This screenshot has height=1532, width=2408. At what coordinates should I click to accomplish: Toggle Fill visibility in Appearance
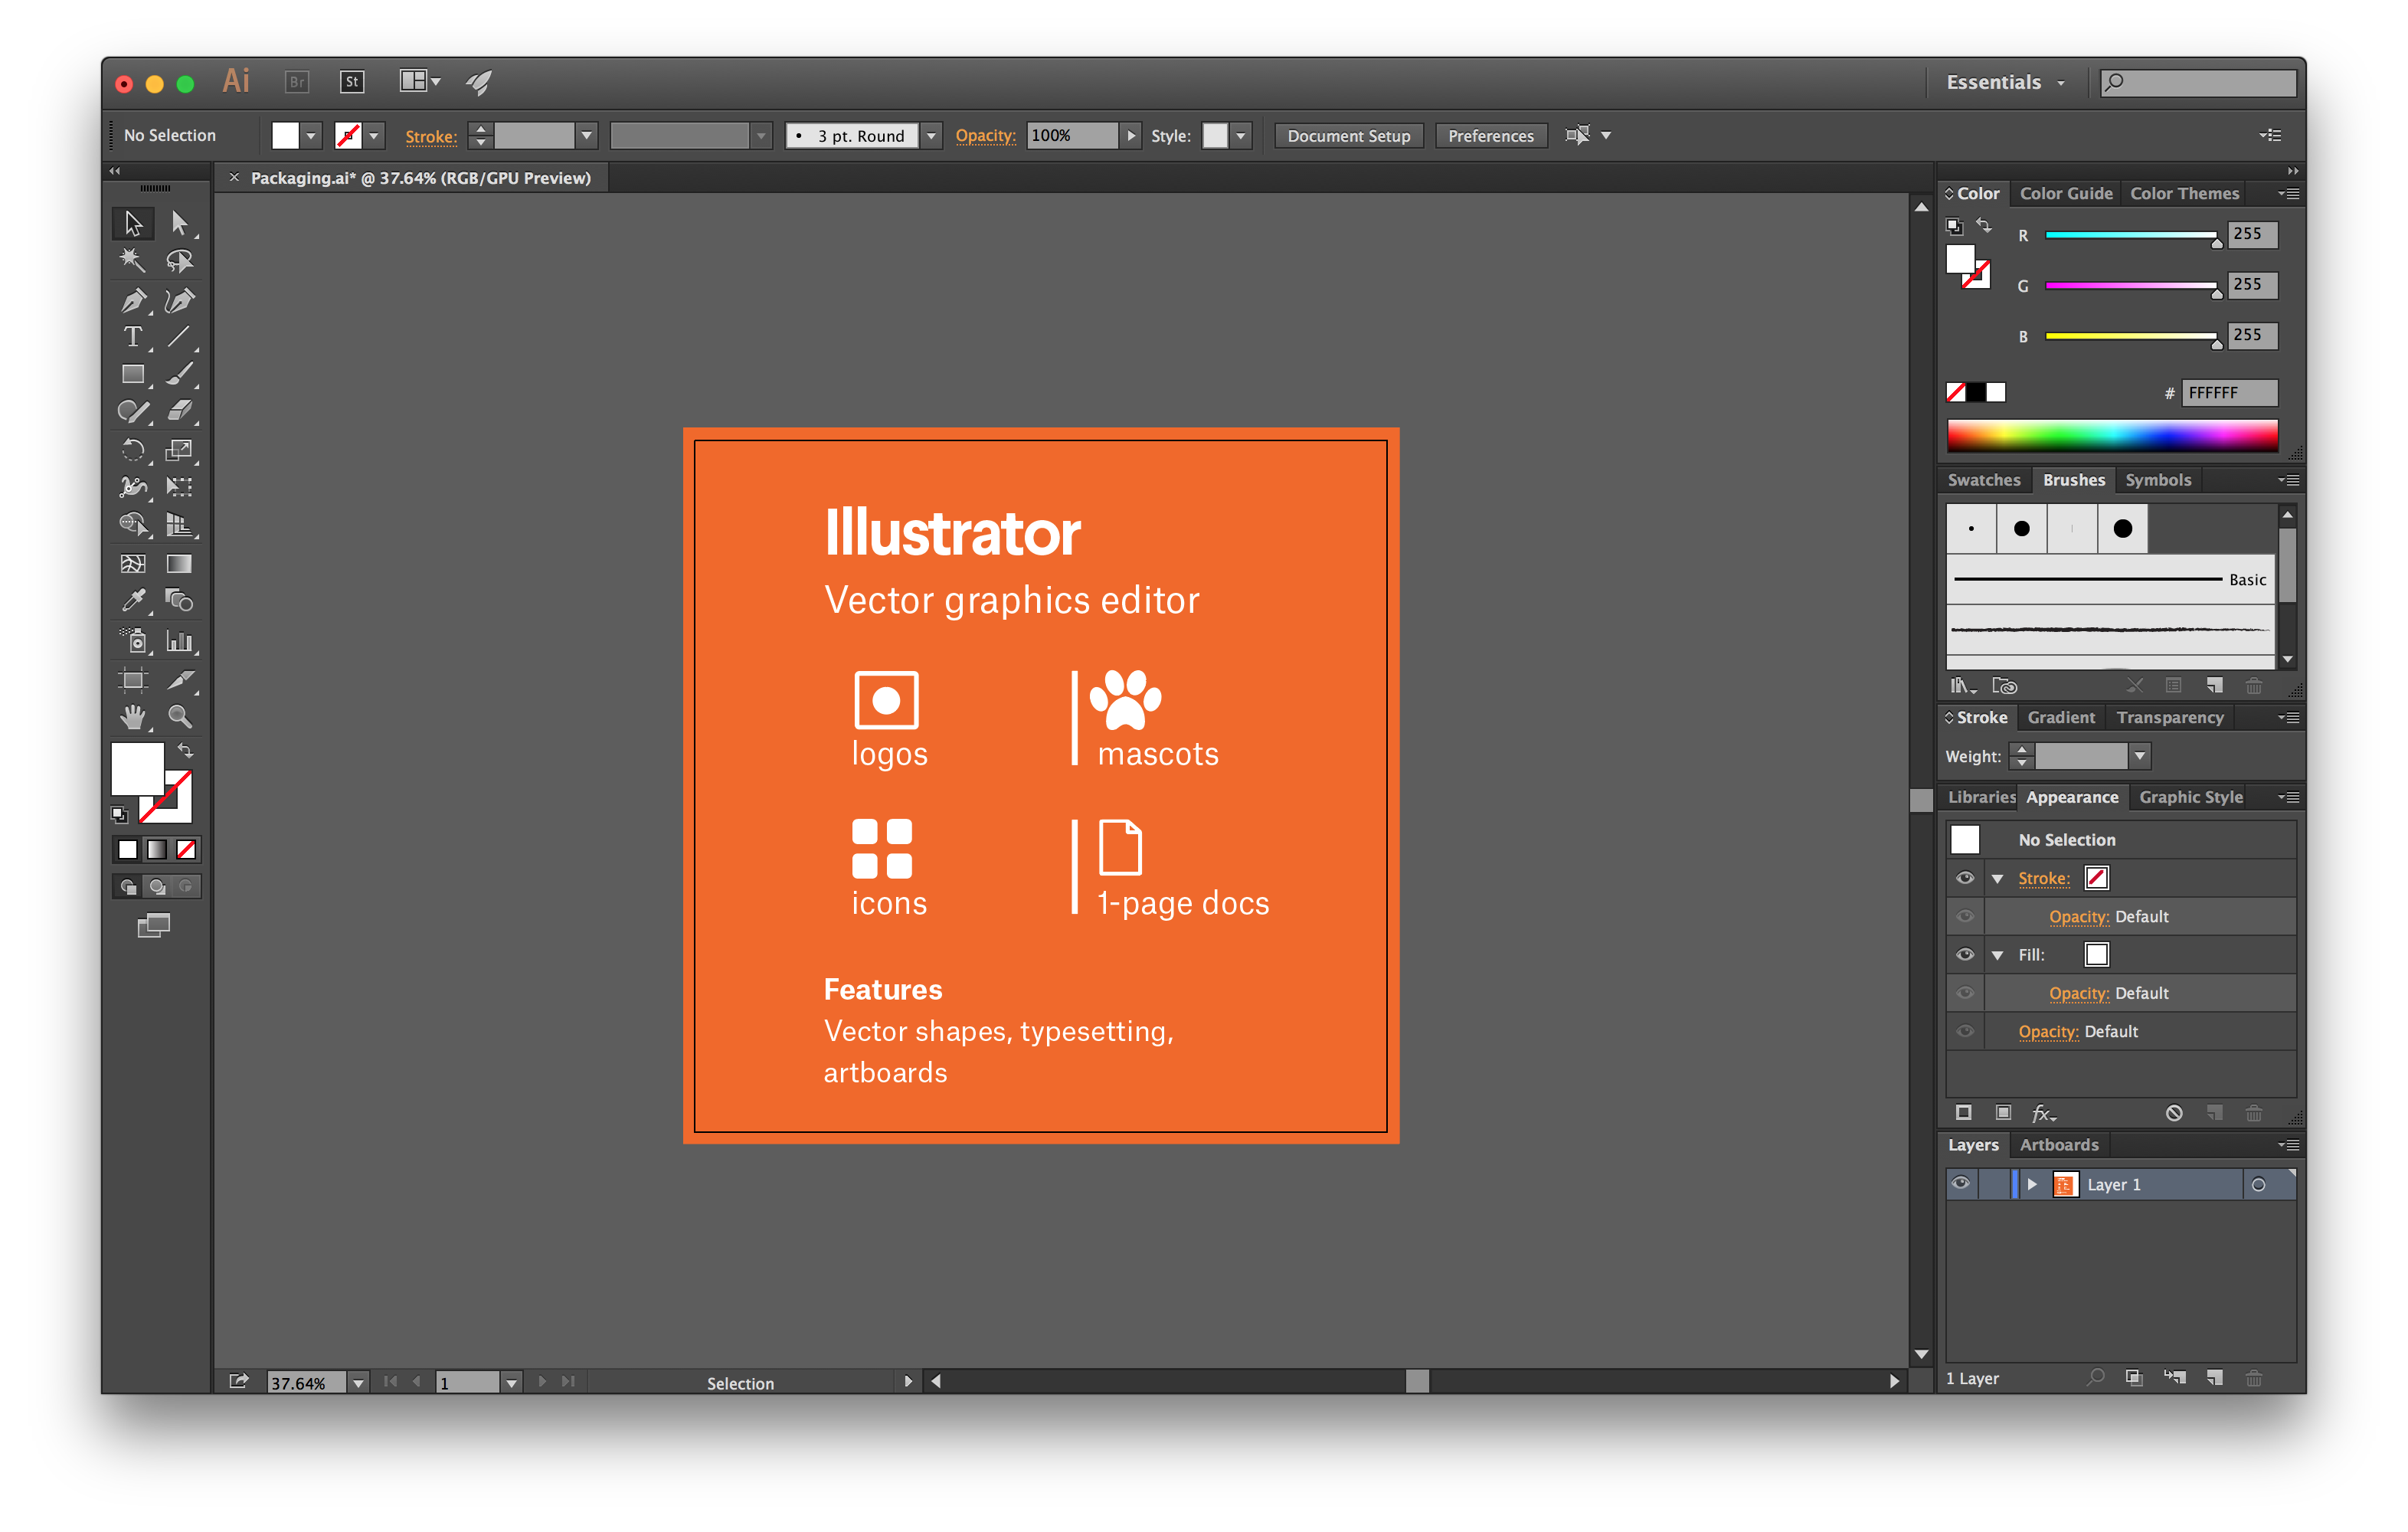pos(1968,954)
